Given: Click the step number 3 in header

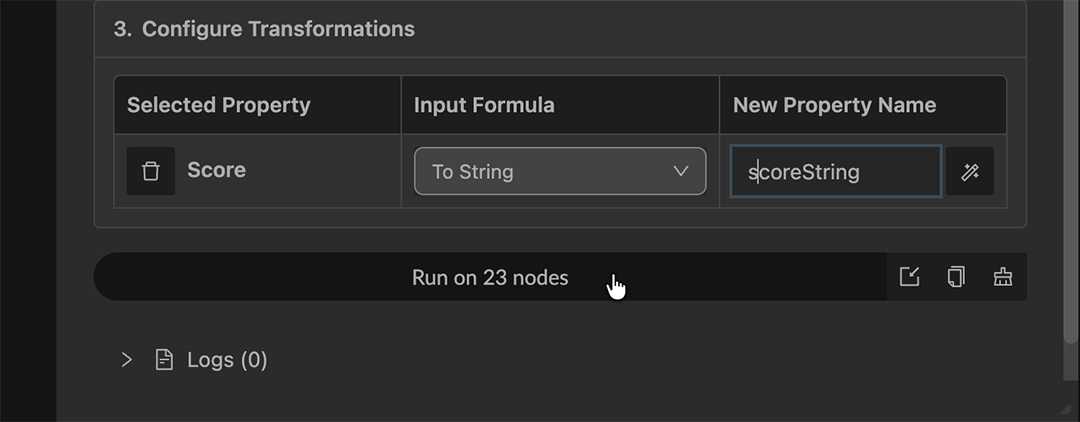Looking at the screenshot, I should (122, 29).
